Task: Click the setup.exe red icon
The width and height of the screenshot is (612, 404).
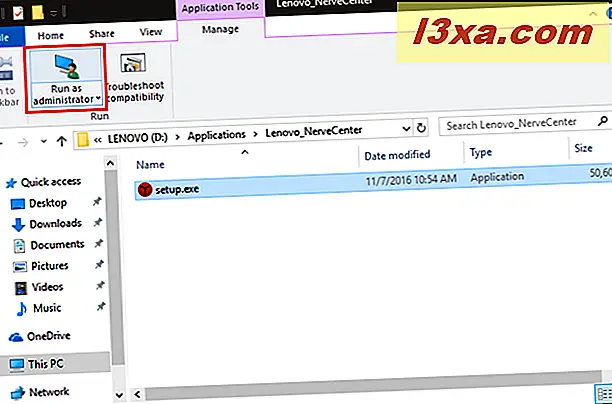Action: pyautogui.click(x=145, y=190)
